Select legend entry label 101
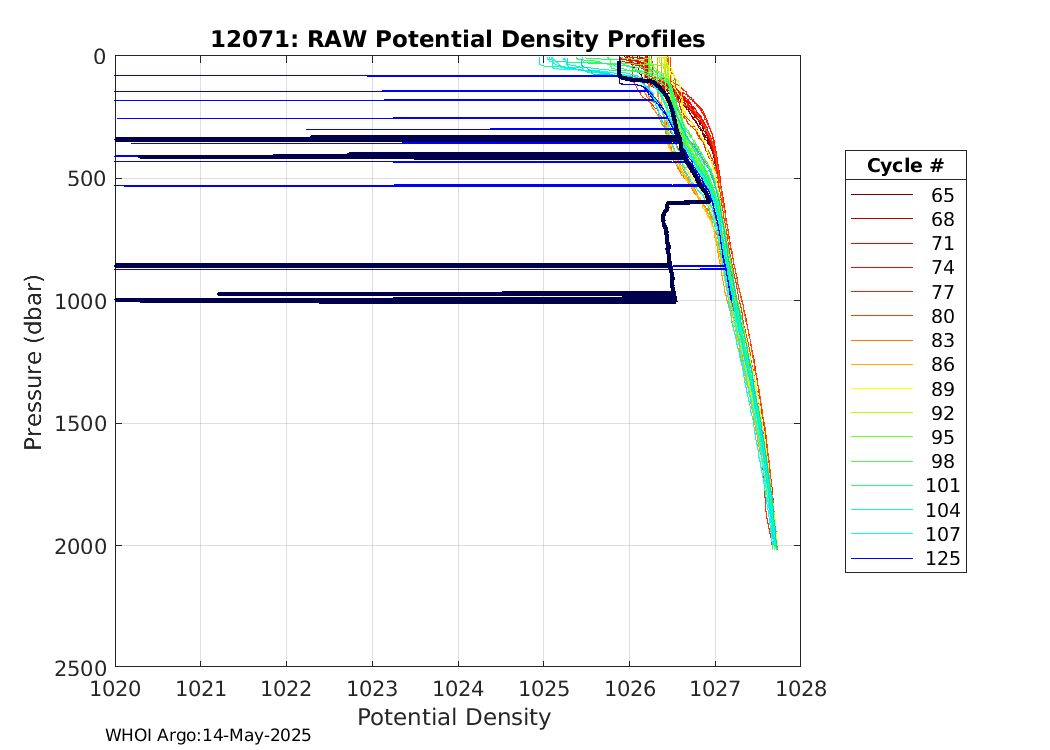1050x750 pixels. 942,486
